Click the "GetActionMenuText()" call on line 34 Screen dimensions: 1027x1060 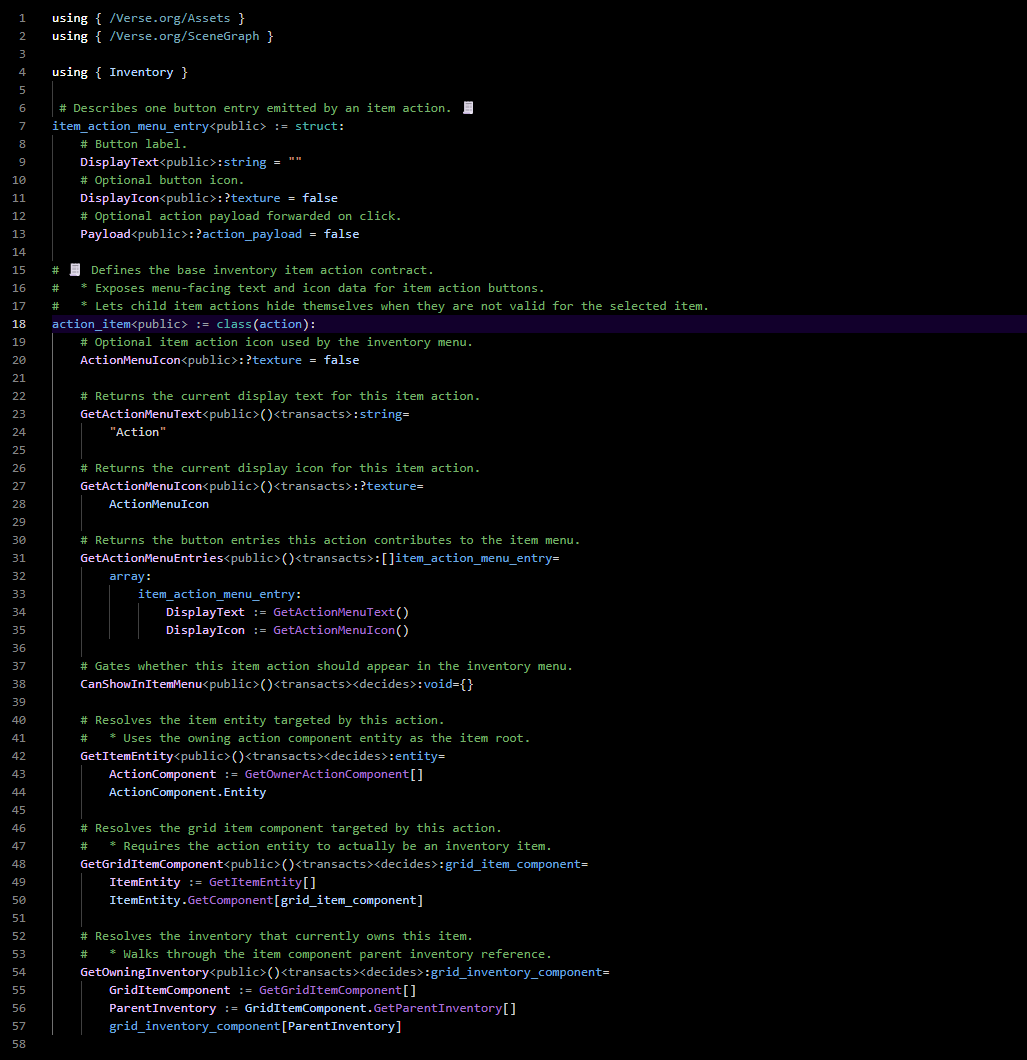point(341,612)
